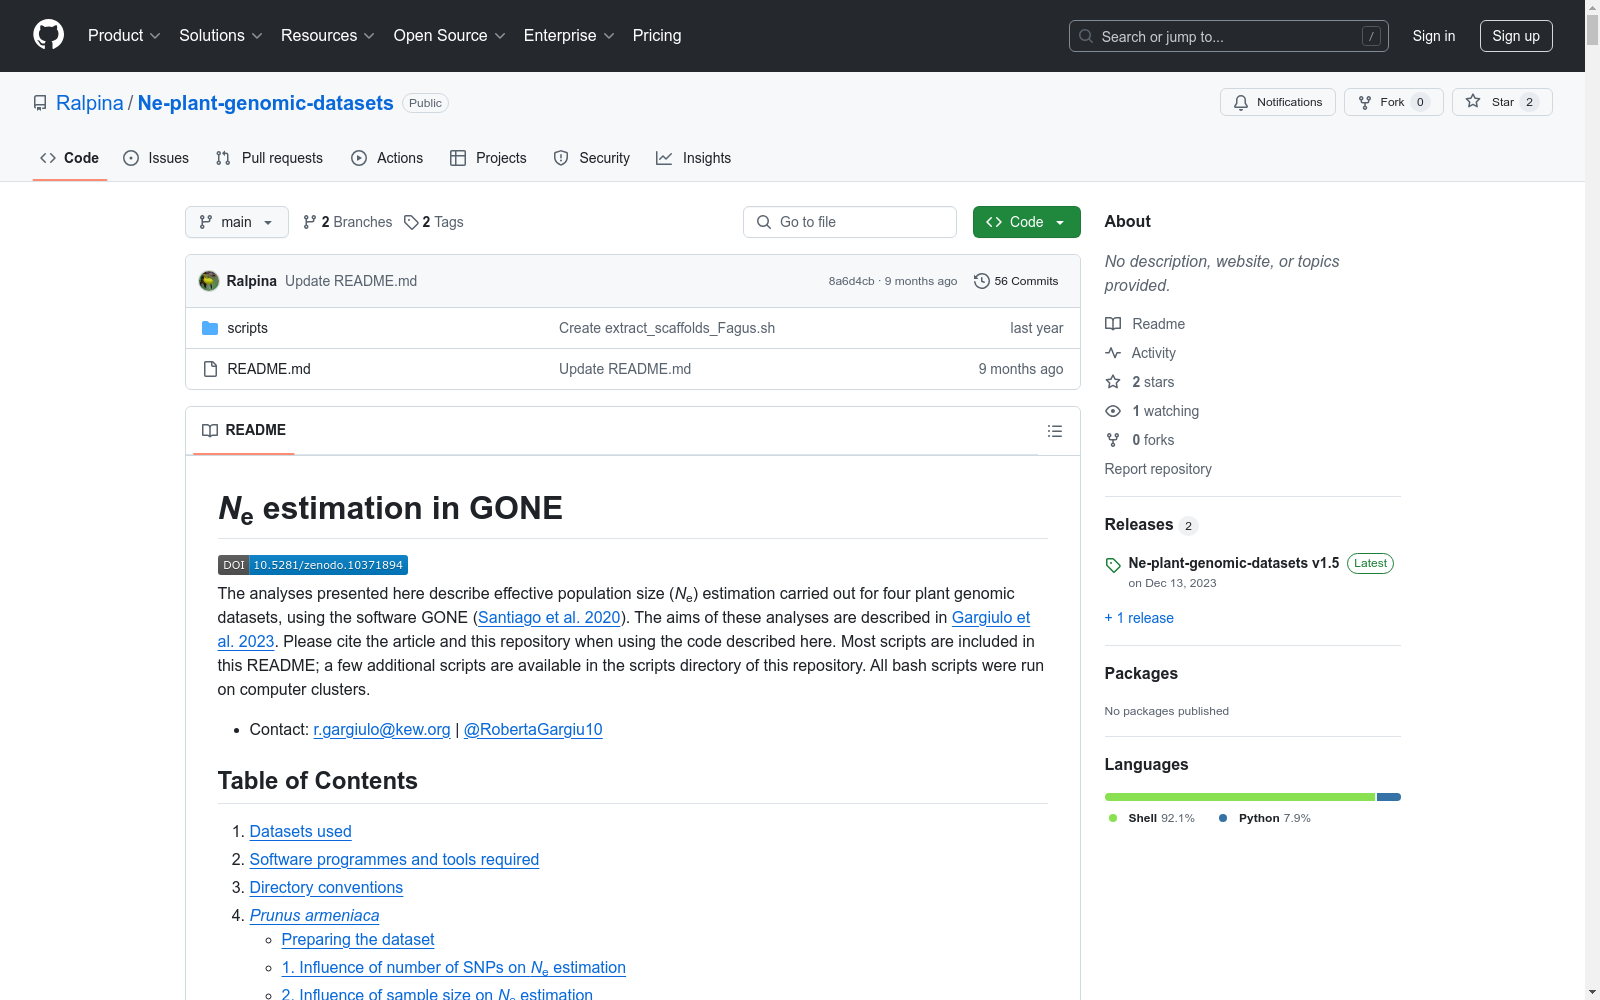
Task: Open Ne-plant-genomic-datasets v1.5 release
Action: tap(1234, 563)
